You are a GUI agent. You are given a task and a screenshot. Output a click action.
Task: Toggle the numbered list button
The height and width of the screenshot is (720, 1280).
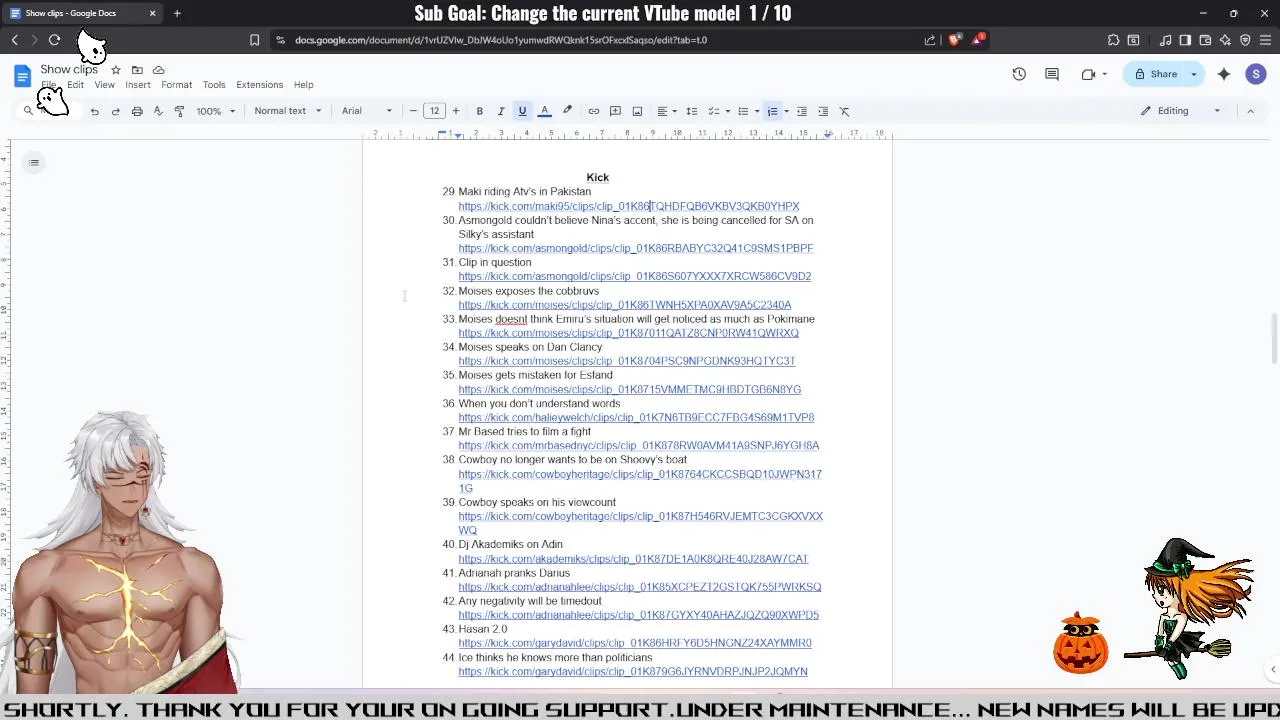(x=772, y=111)
